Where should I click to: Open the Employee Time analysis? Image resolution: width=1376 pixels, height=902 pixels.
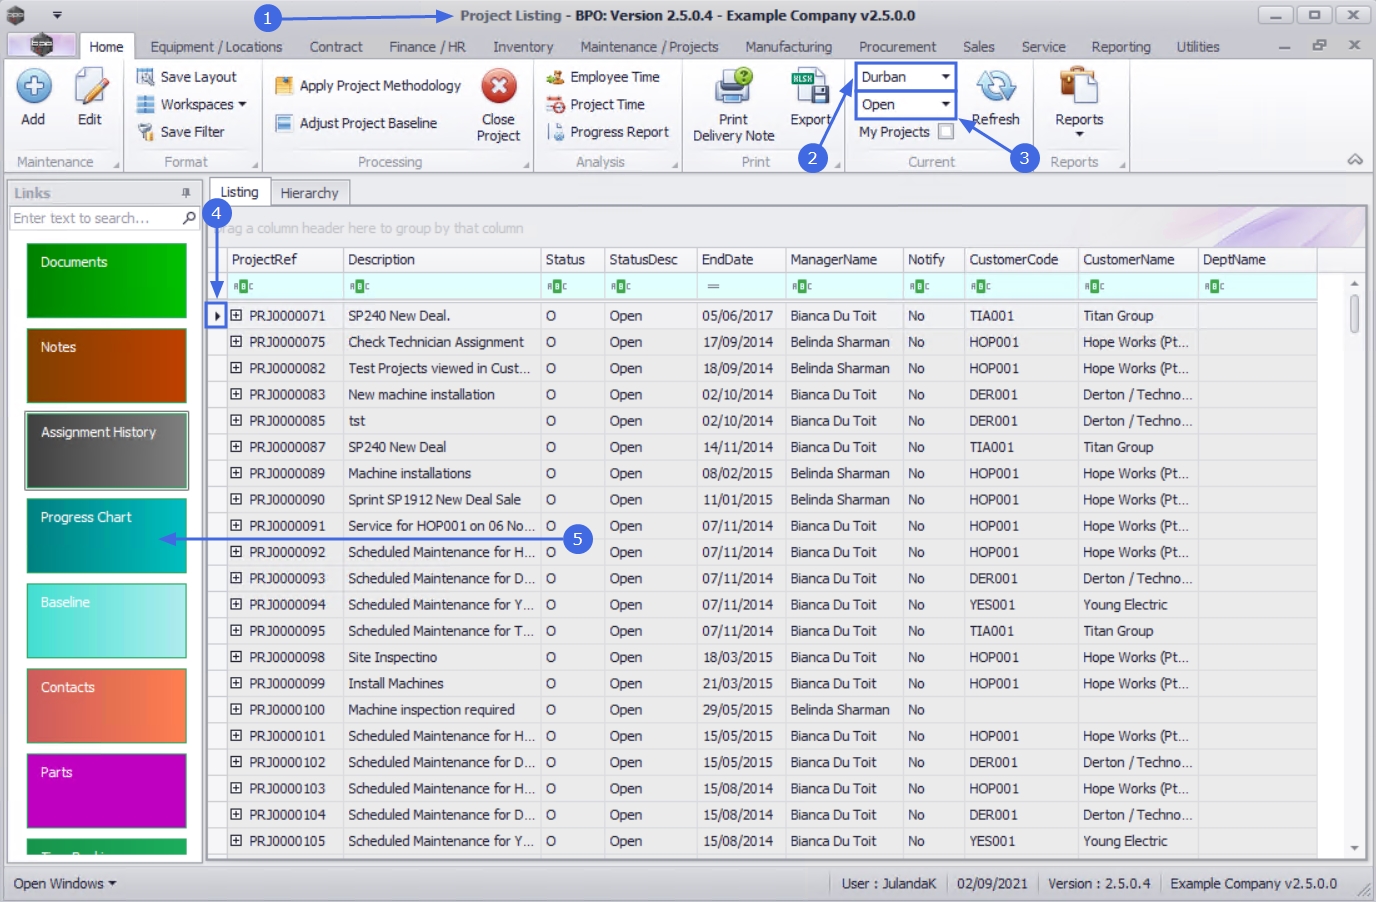pos(613,77)
